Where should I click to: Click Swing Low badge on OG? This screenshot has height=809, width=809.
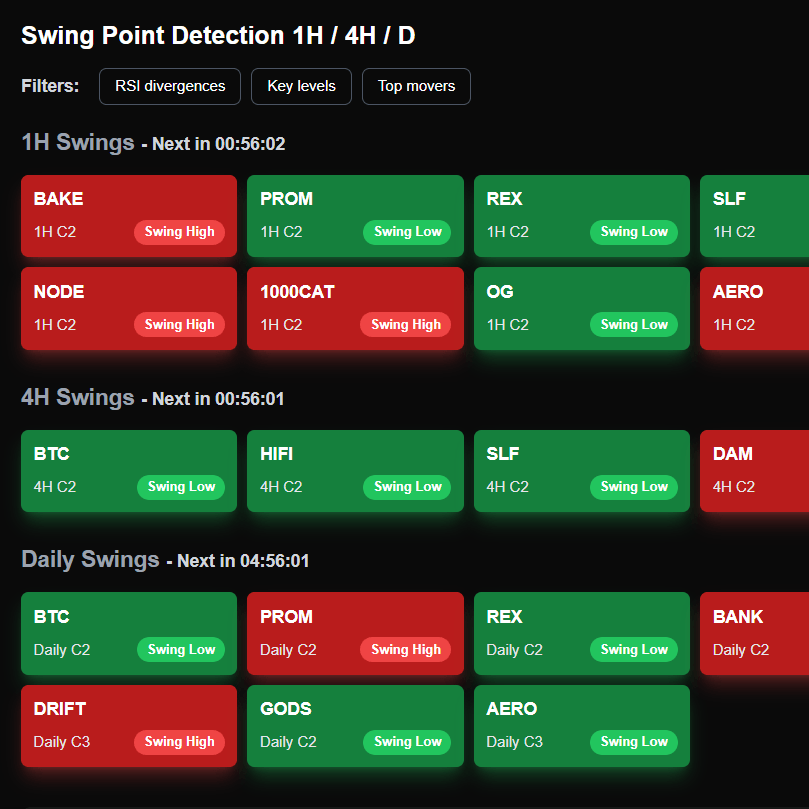pyautogui.click(x=634, y=325)
